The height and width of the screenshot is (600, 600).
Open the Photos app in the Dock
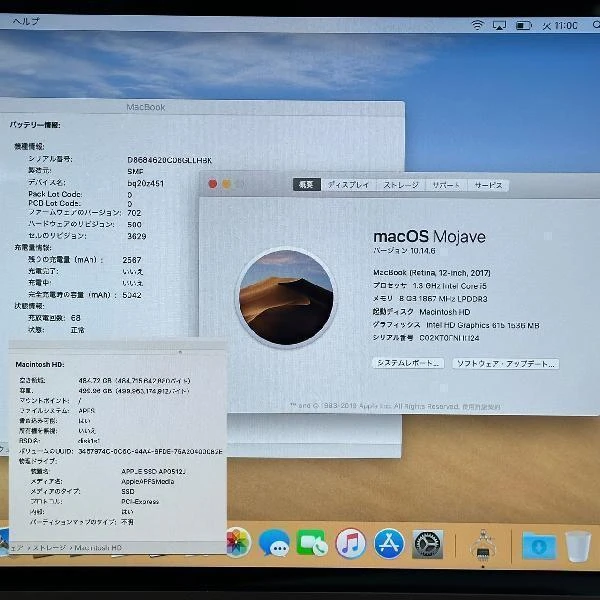238,543
